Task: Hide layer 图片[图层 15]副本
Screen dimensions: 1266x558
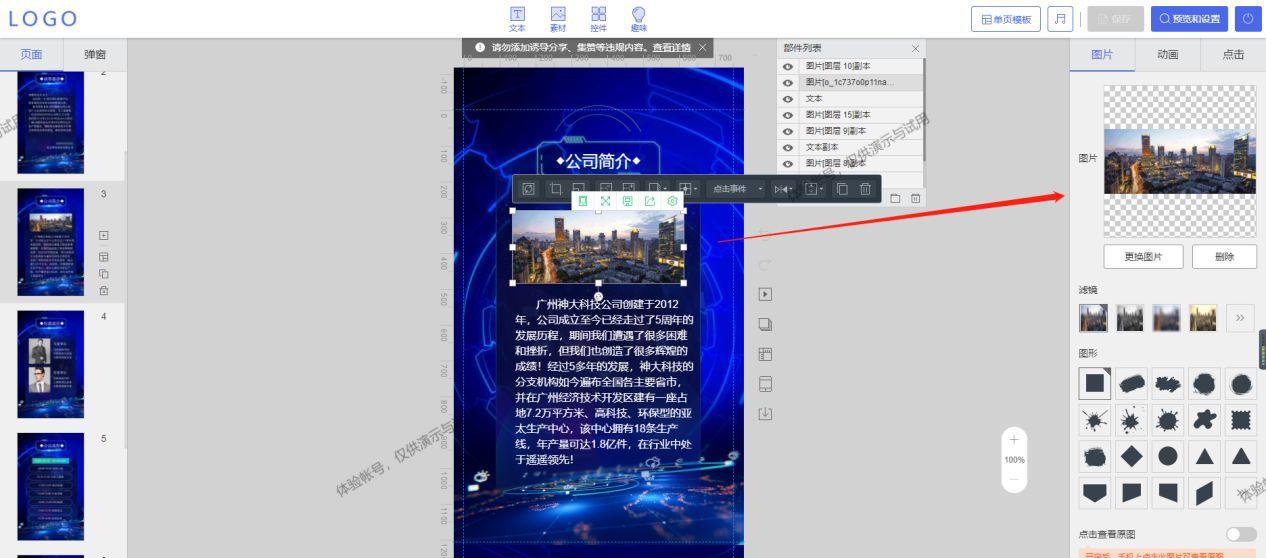Action: pyautogui.click(x=788, y=115)
